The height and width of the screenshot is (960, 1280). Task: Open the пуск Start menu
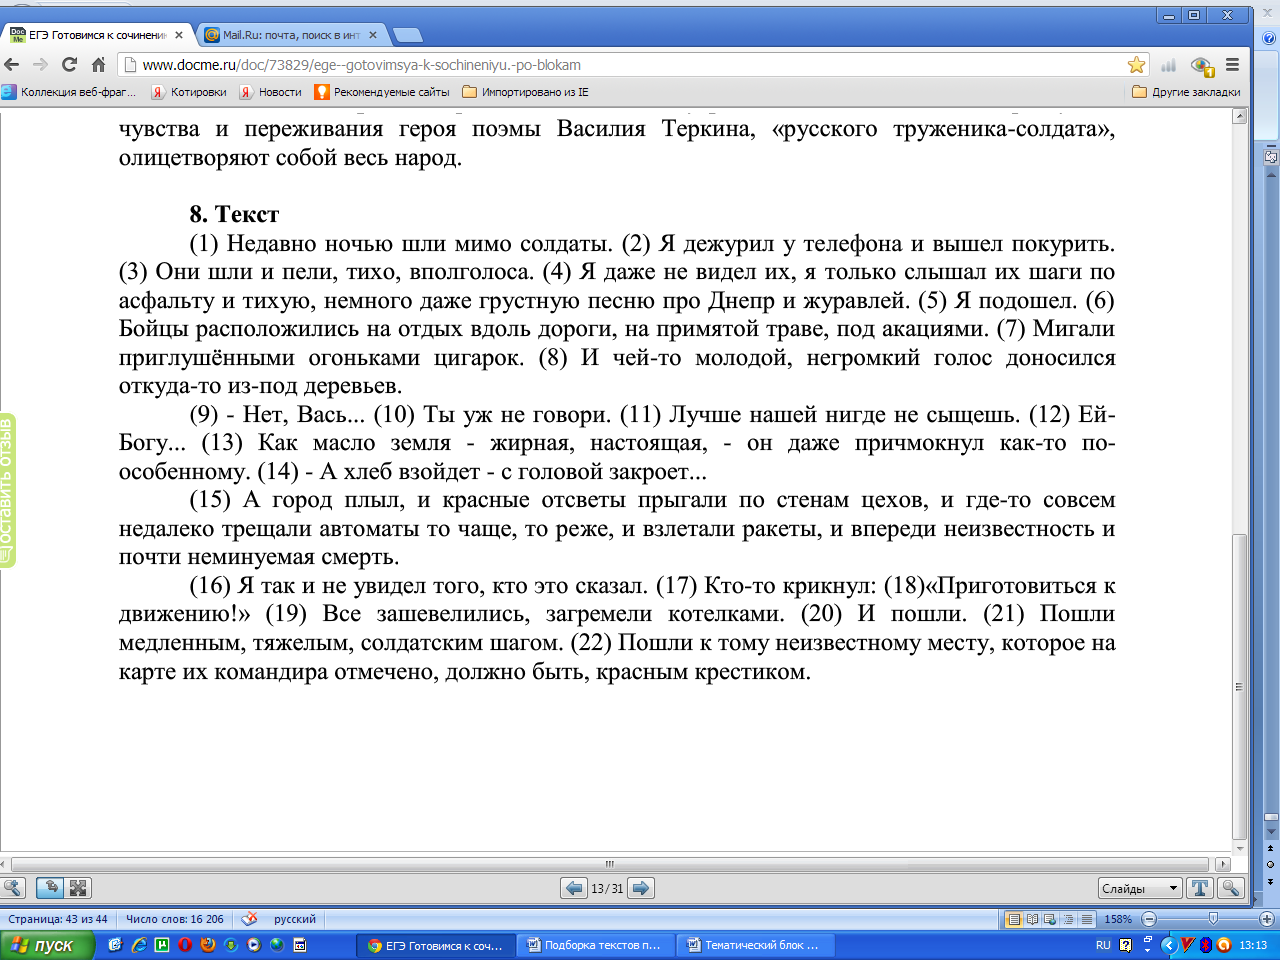coord(47,945)
